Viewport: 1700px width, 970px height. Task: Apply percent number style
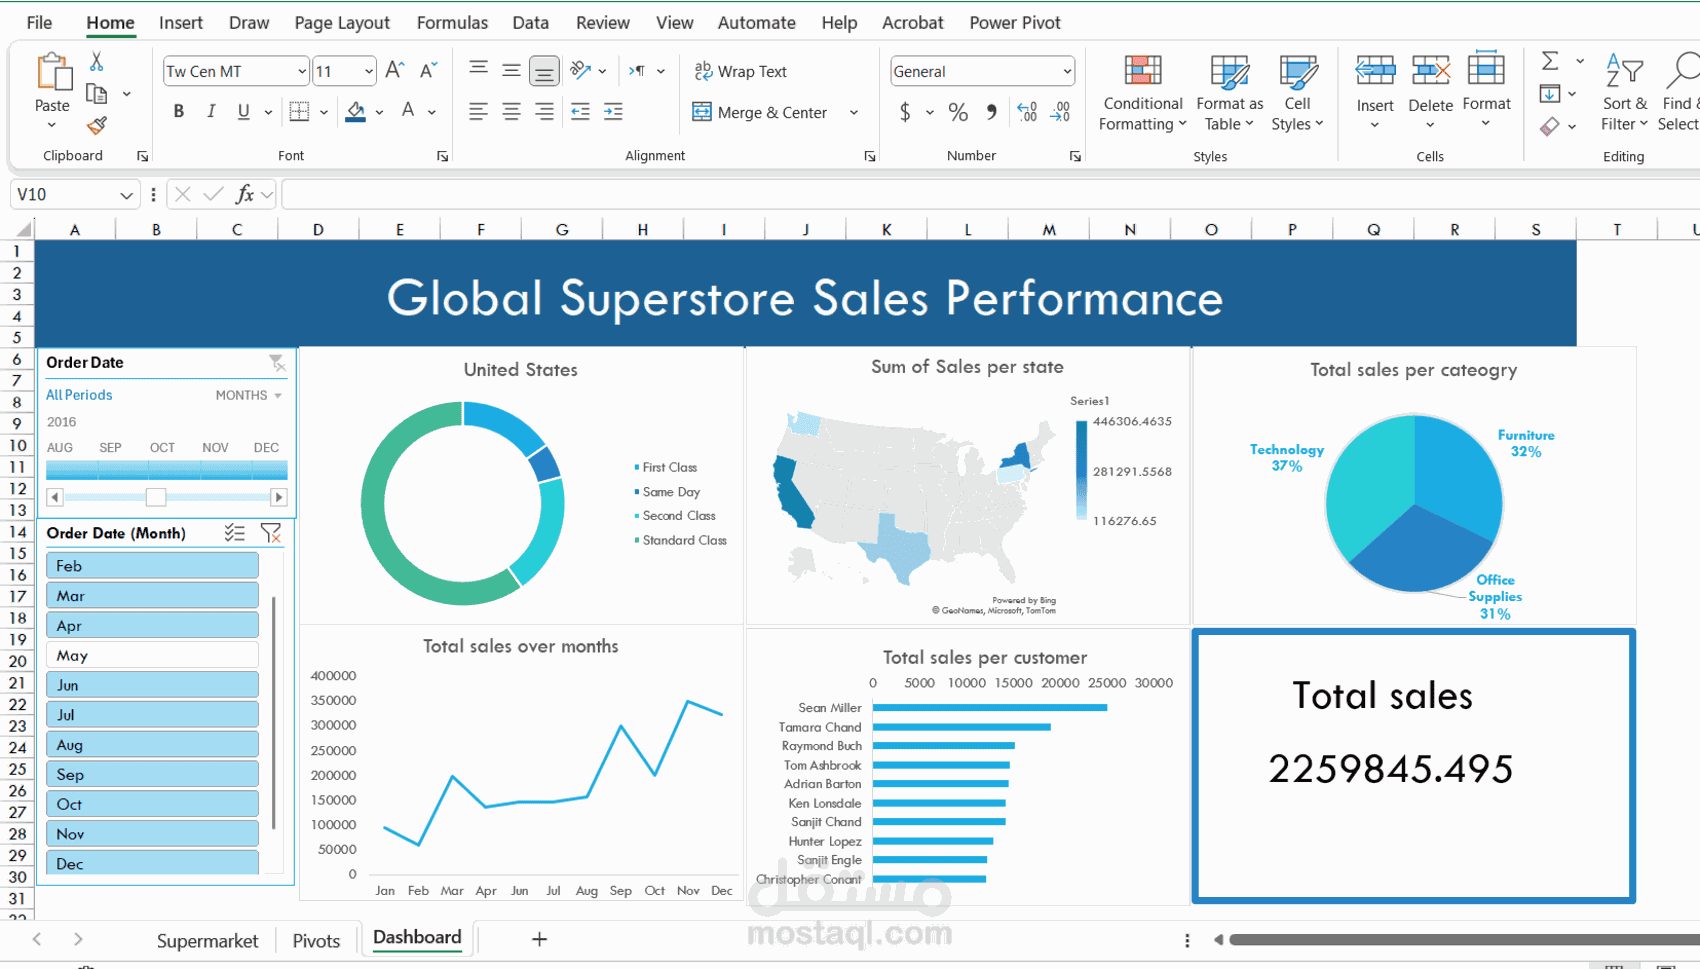click(957, 112)
